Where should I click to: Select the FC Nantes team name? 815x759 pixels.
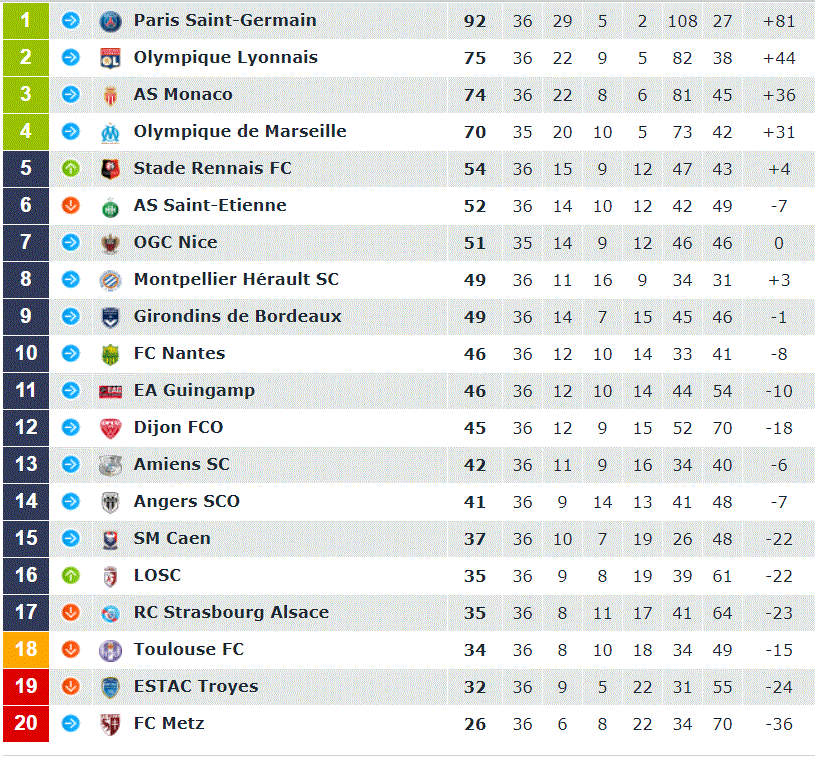click(x=179, y=353)
